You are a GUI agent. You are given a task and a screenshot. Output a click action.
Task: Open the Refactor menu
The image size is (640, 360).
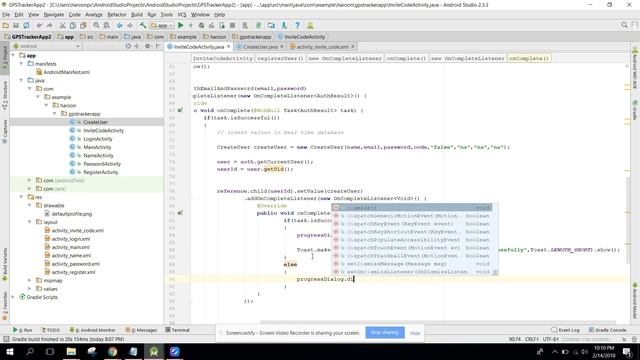point(117,15)
